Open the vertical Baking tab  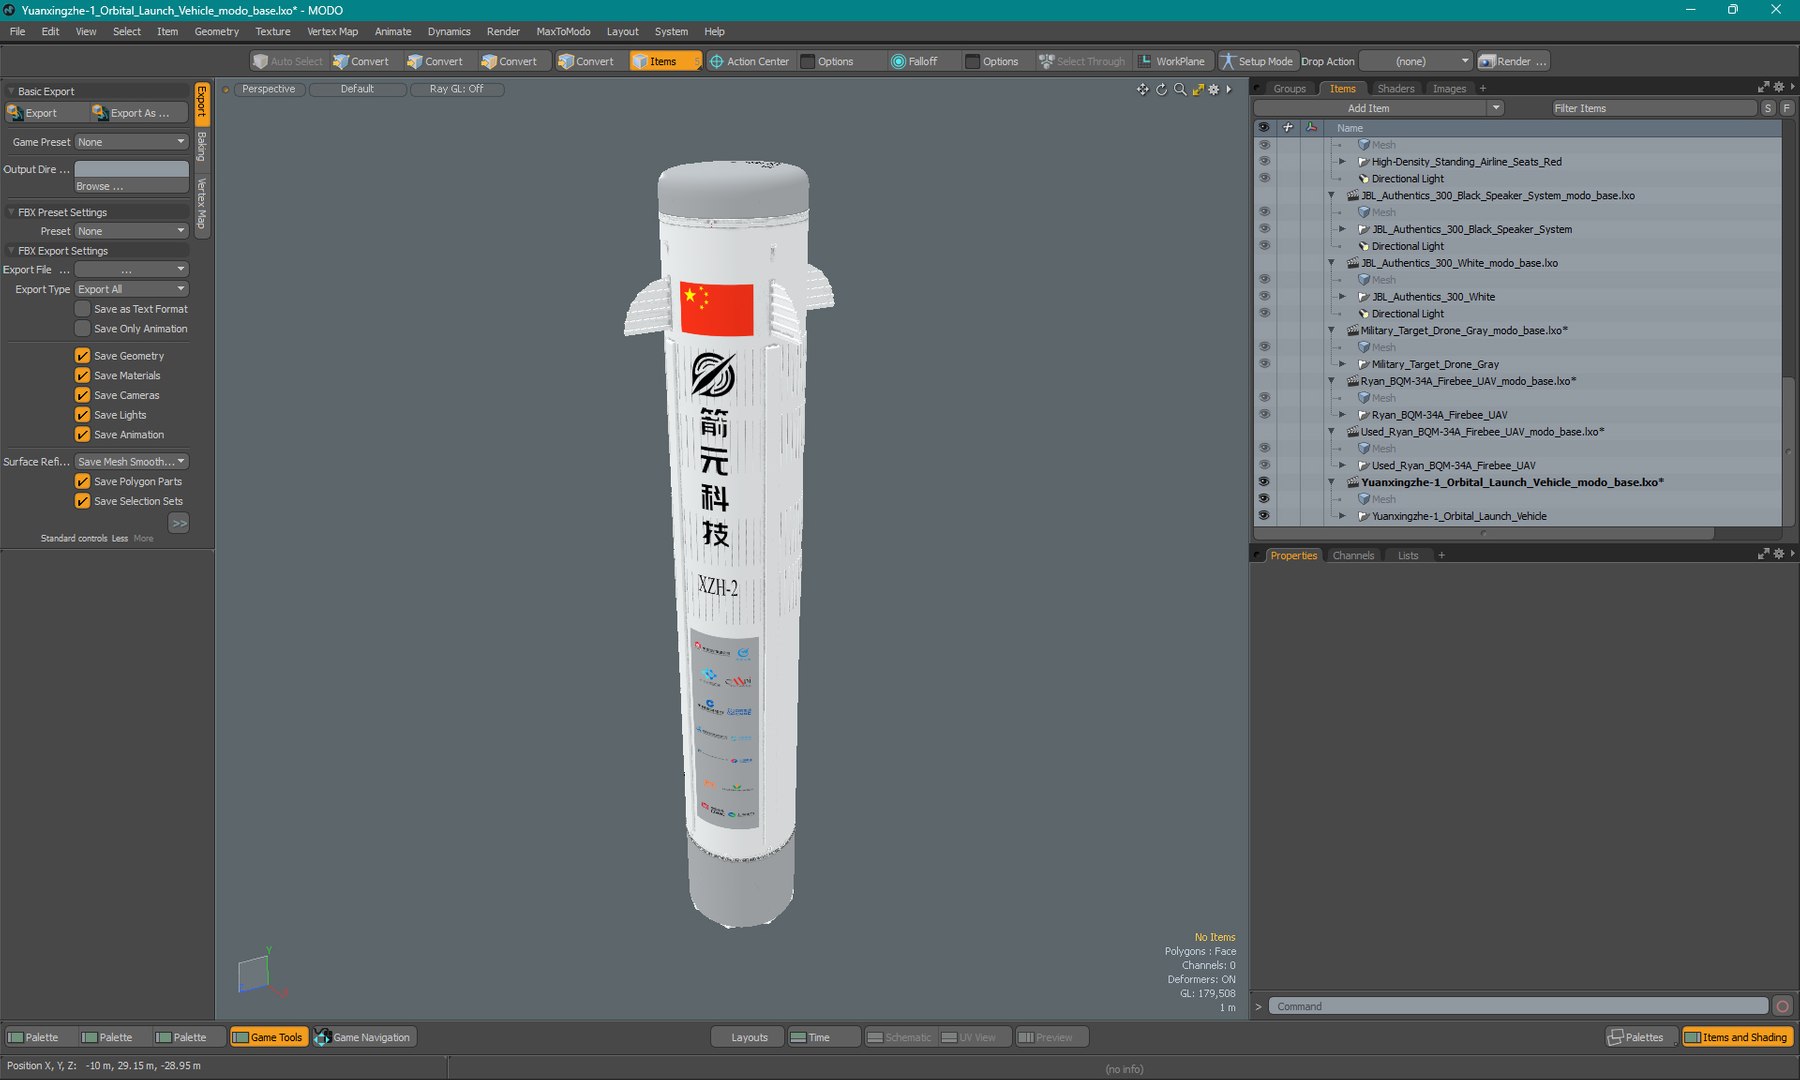pos(202,147)
